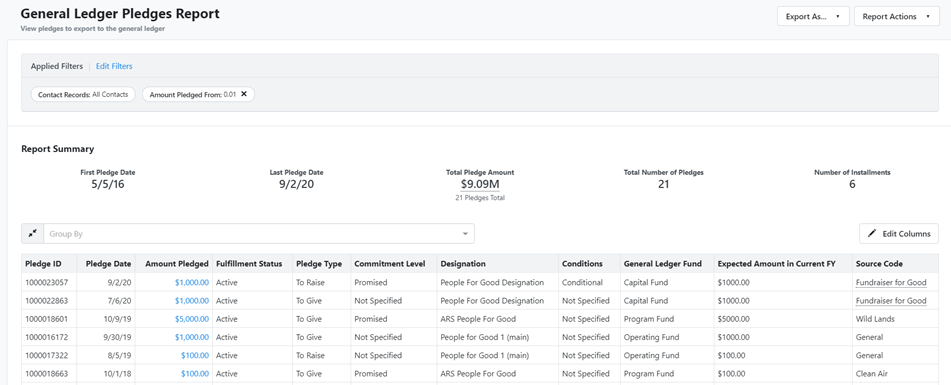Viewport: 951px width, 385px height.
Task: Open the $5,000.00 pledged amount link
Action: click(192, 319)
